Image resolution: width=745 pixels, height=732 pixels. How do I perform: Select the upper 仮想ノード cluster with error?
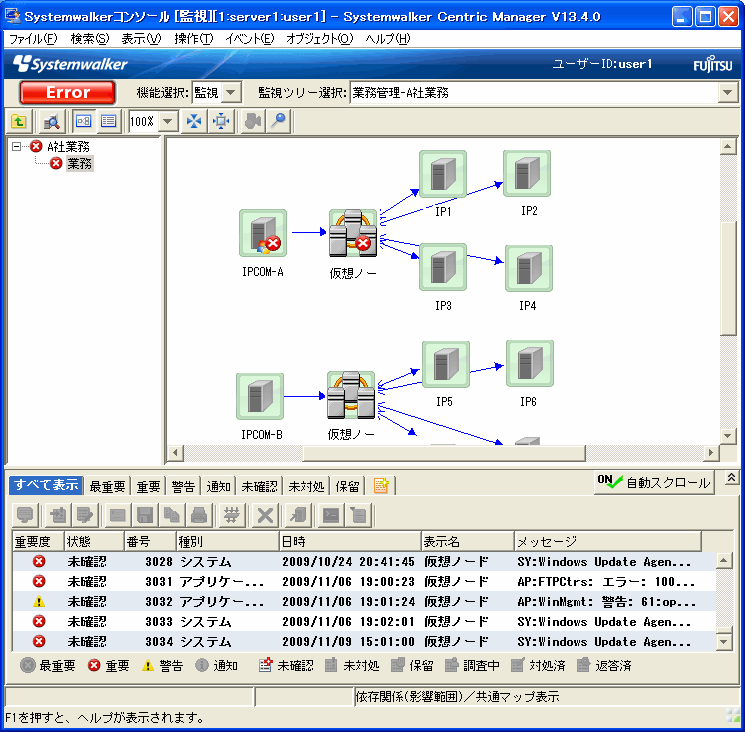click(x=353, y=233)
